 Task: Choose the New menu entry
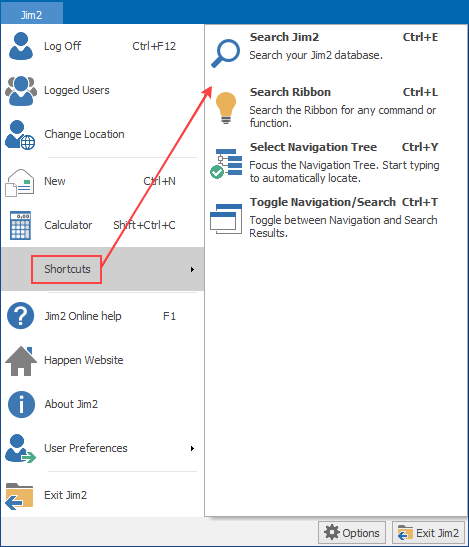click(x=103, y=181)
